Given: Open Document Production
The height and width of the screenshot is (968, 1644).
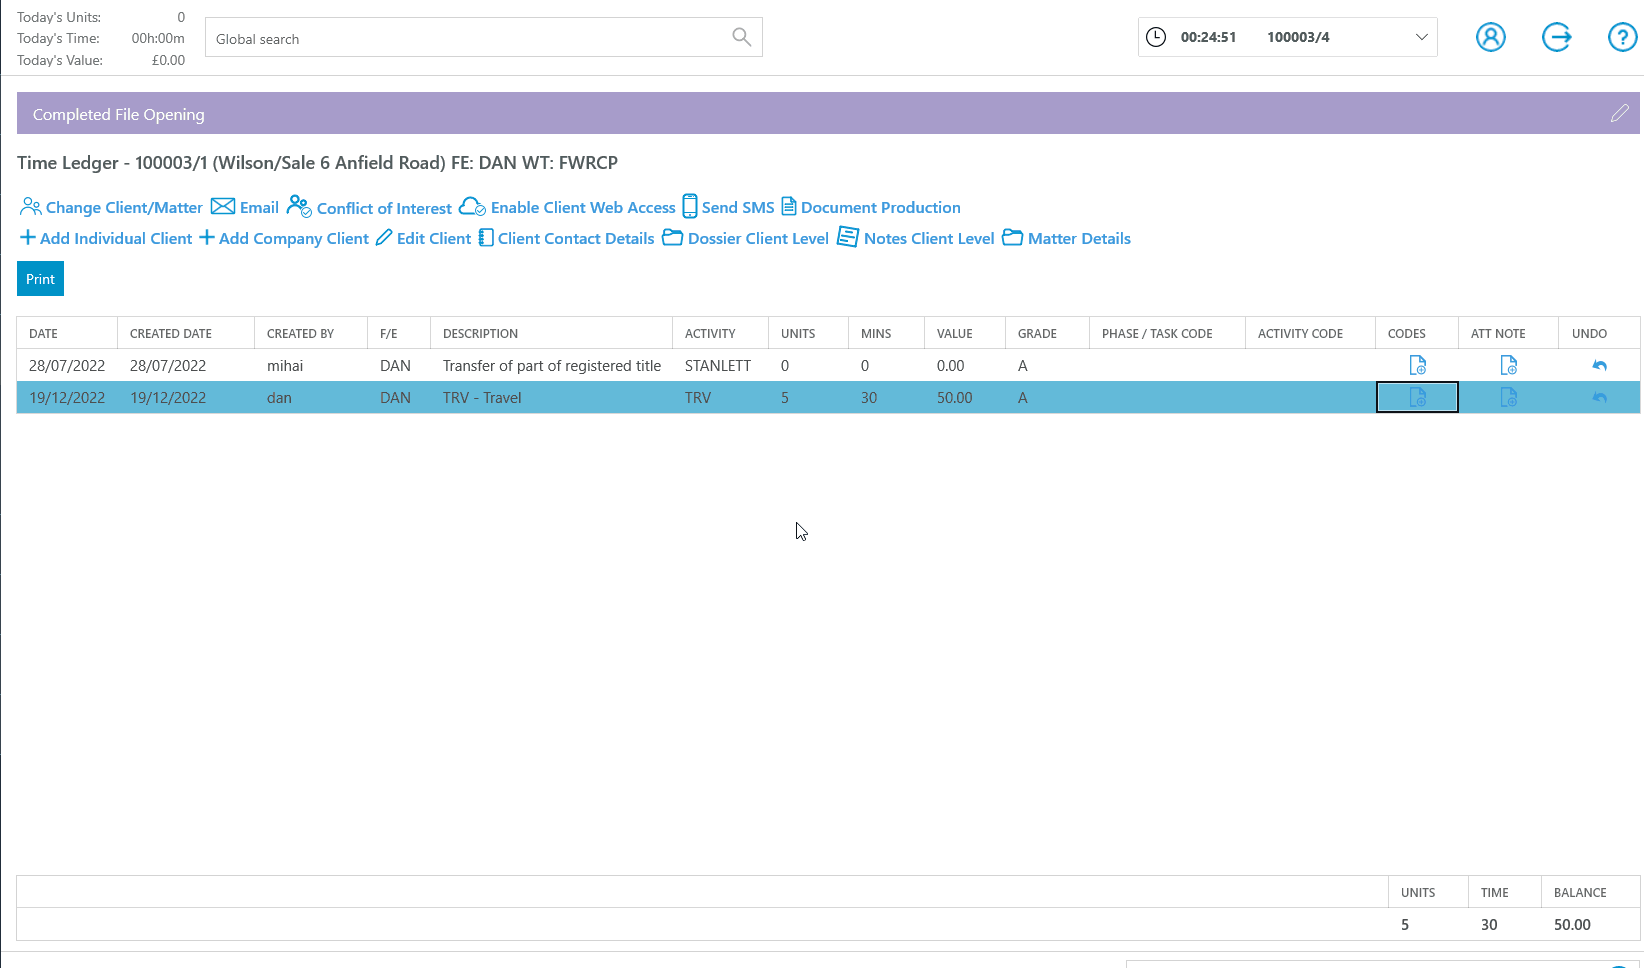Looking at the screenshot, I should [871, 207].
